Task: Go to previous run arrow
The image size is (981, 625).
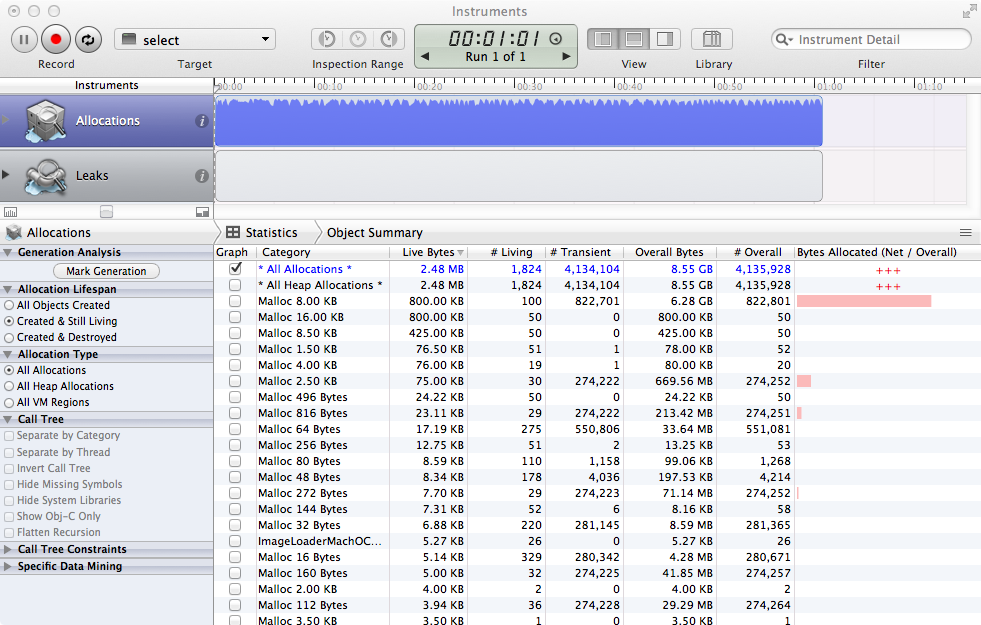Action: 425,56
